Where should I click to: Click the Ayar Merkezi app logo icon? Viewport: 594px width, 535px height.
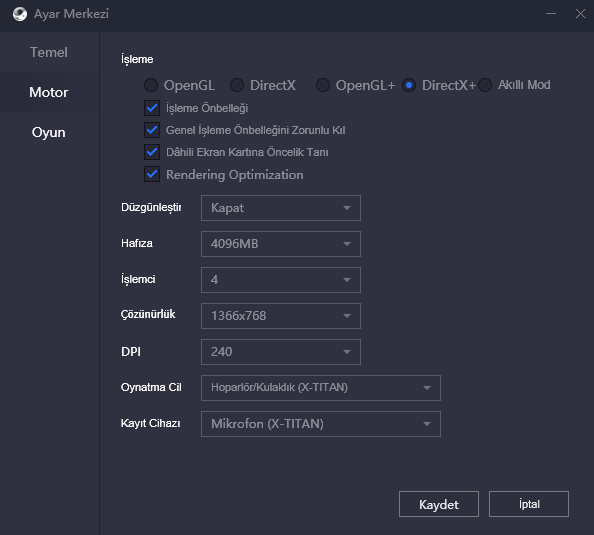point(20,14)
